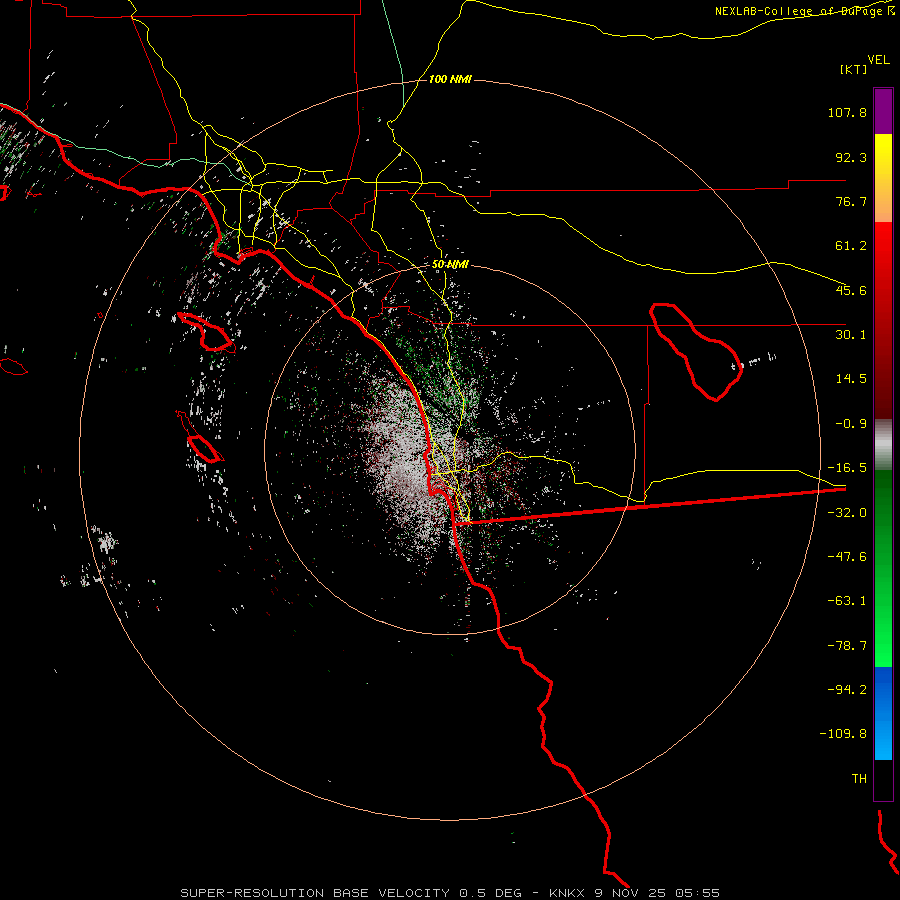The width and height of the screenshot is (900, 900).
Task: Pick the gray near-zero segment of velocity scale
Action: [883, 445]
